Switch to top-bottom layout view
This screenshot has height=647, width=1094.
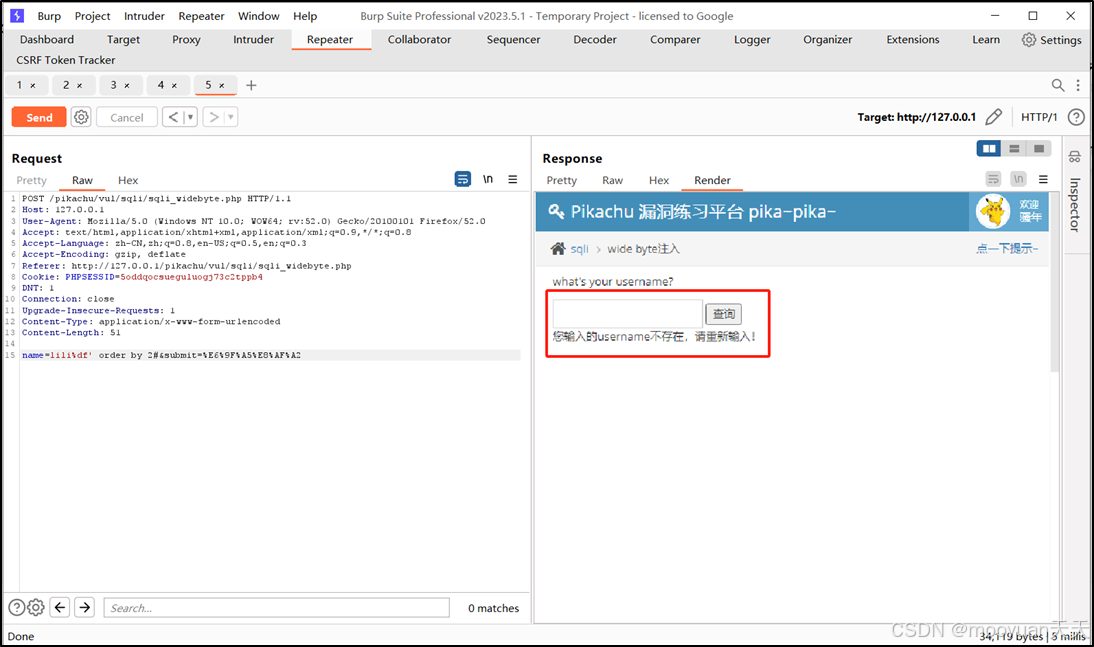[1014, 149]
